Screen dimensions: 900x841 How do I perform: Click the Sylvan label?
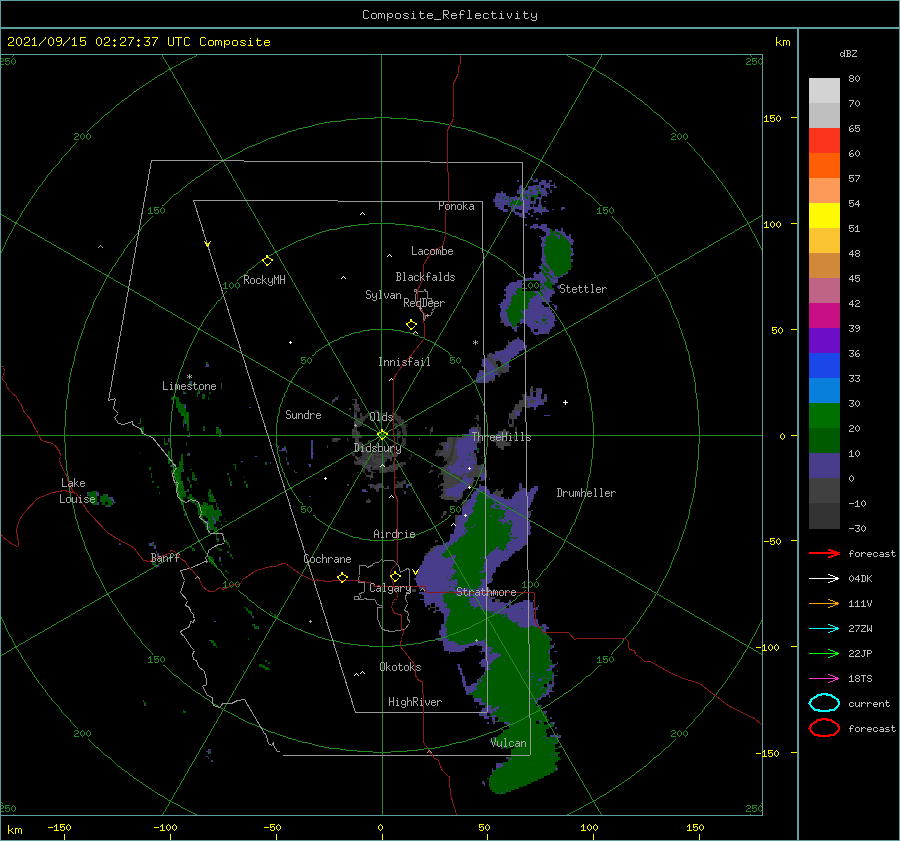click(x=383, y=295)
